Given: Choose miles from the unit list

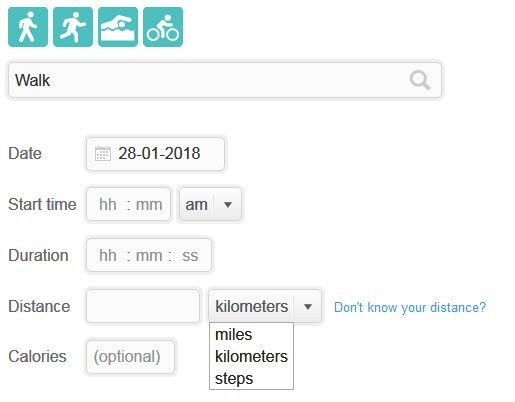Looking at the screenshot, I should (251, 334).
